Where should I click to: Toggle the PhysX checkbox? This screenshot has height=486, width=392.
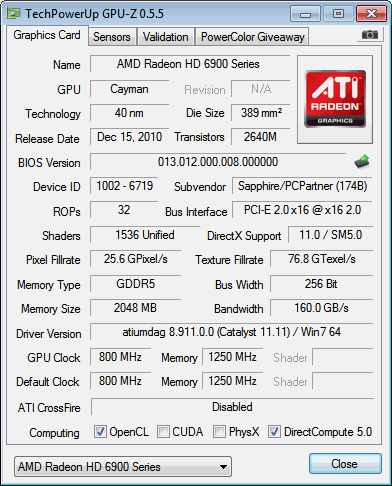tap(219, 431)
